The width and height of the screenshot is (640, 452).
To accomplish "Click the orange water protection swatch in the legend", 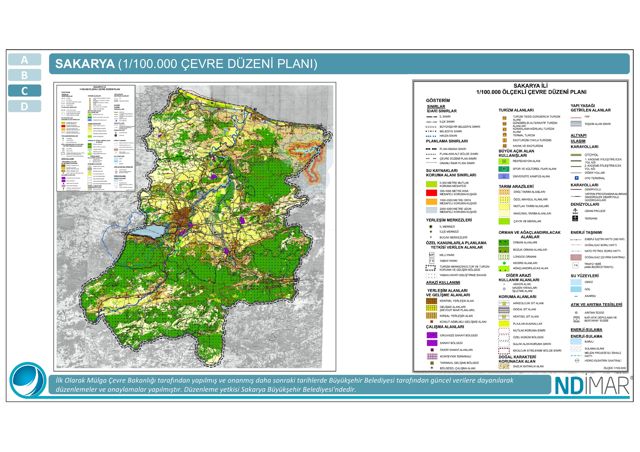I will click(x=431, y=202).
